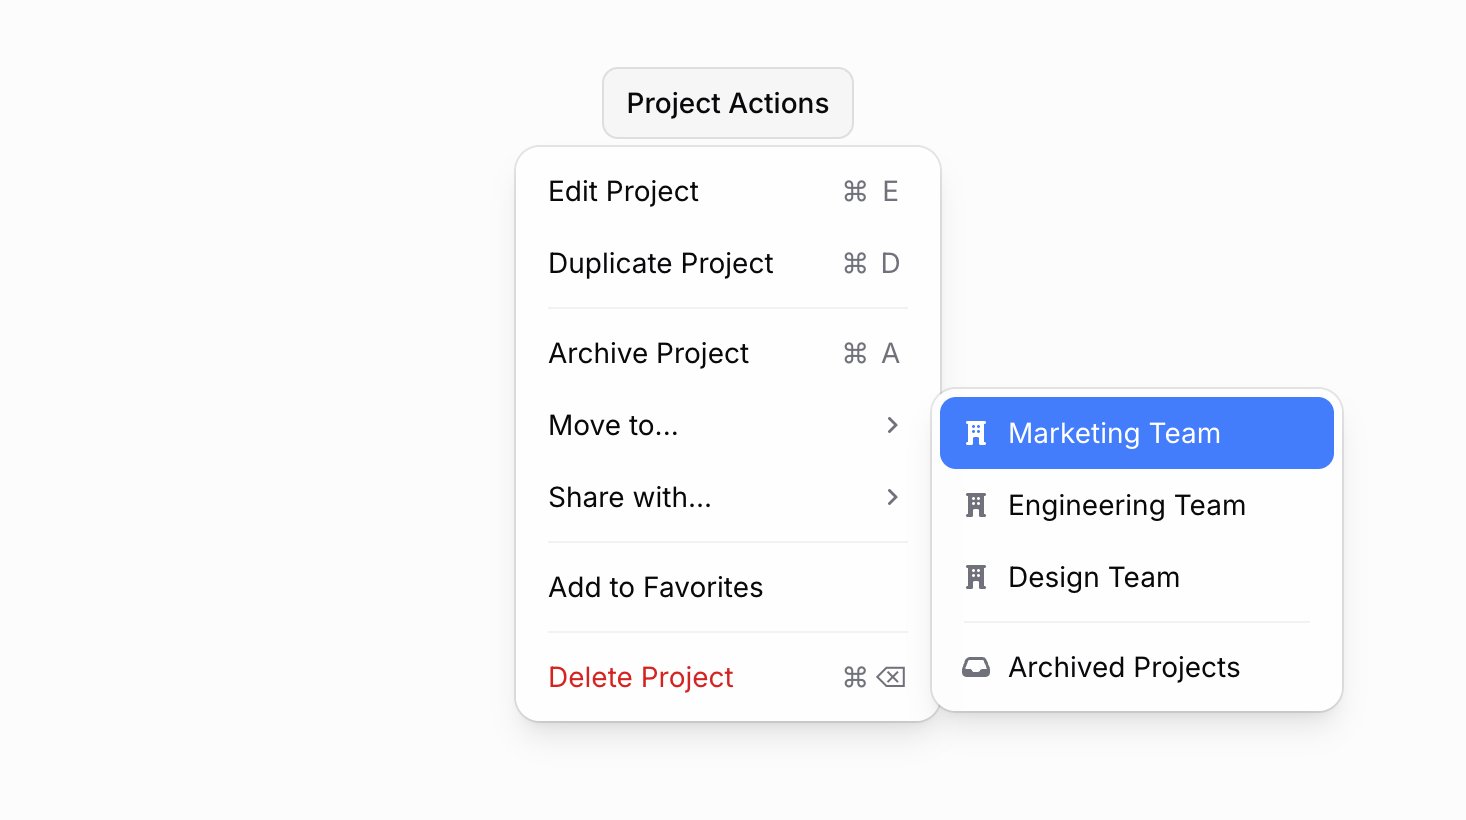The height and width of the screenshot is (820, 1466).
Task: Select the red Delete Project option
Action: pyautogui.click(x=641, y=677)
